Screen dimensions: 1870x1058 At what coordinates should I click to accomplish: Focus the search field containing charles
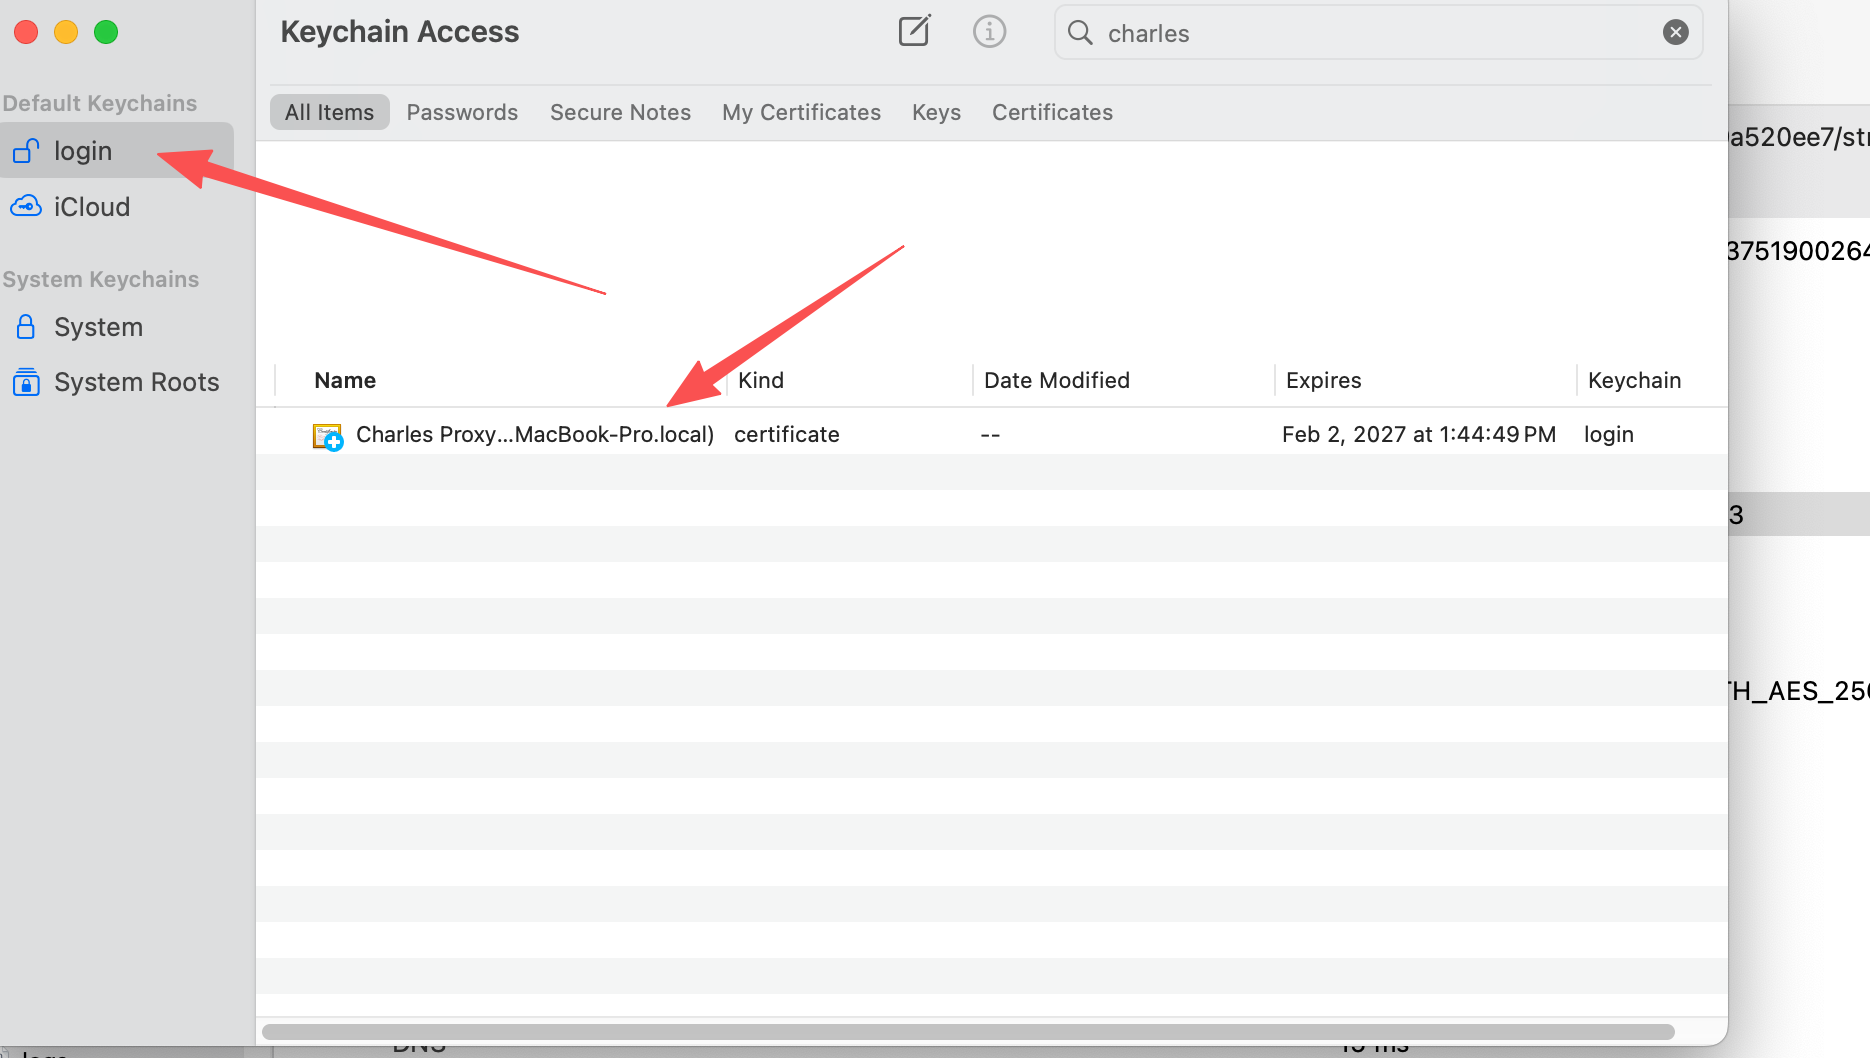(1378, 33)
